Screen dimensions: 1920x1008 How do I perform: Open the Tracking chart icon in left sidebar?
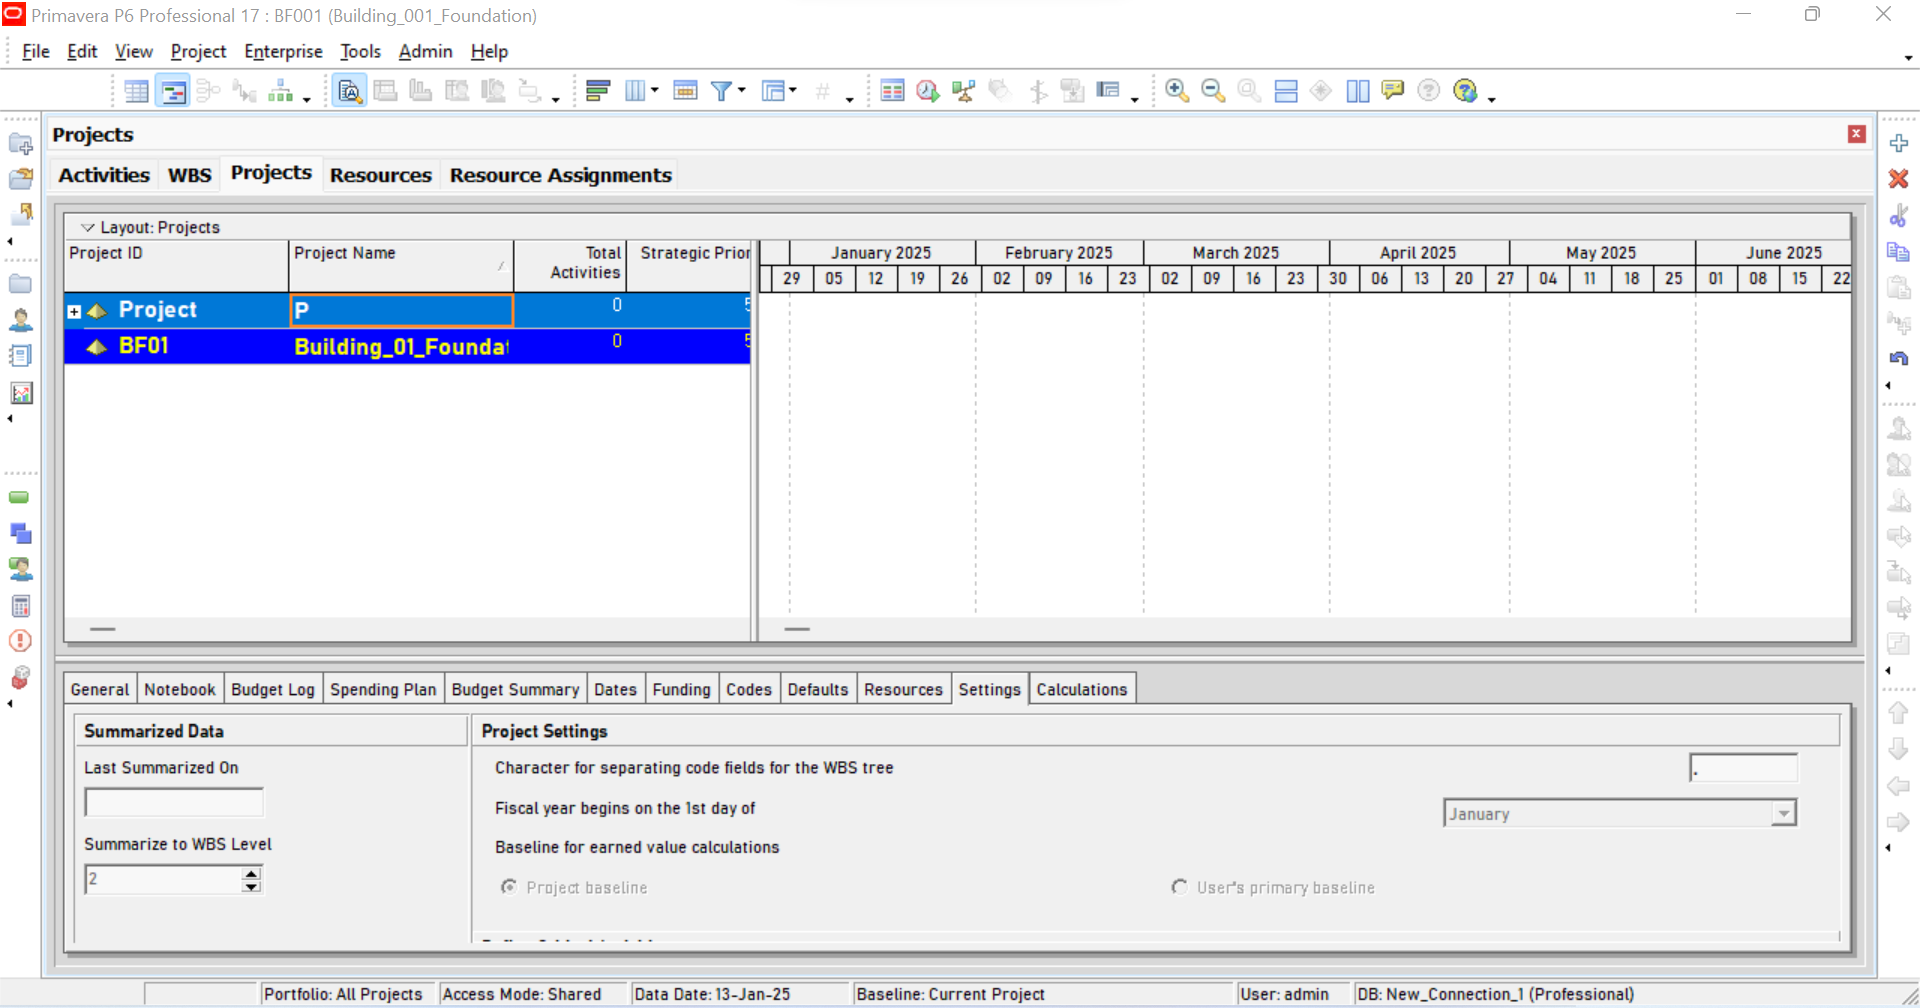point(20,393)
